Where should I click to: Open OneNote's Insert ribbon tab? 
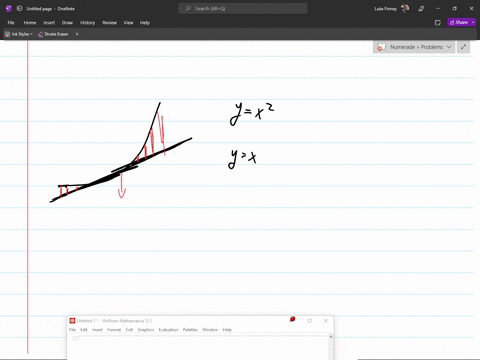coord(49,23)
